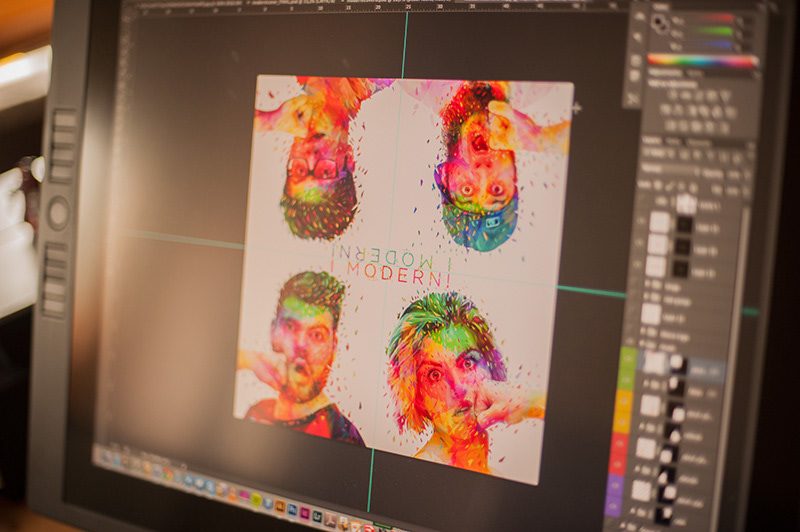Add a Black & White adjustment layer

[691, 111]
